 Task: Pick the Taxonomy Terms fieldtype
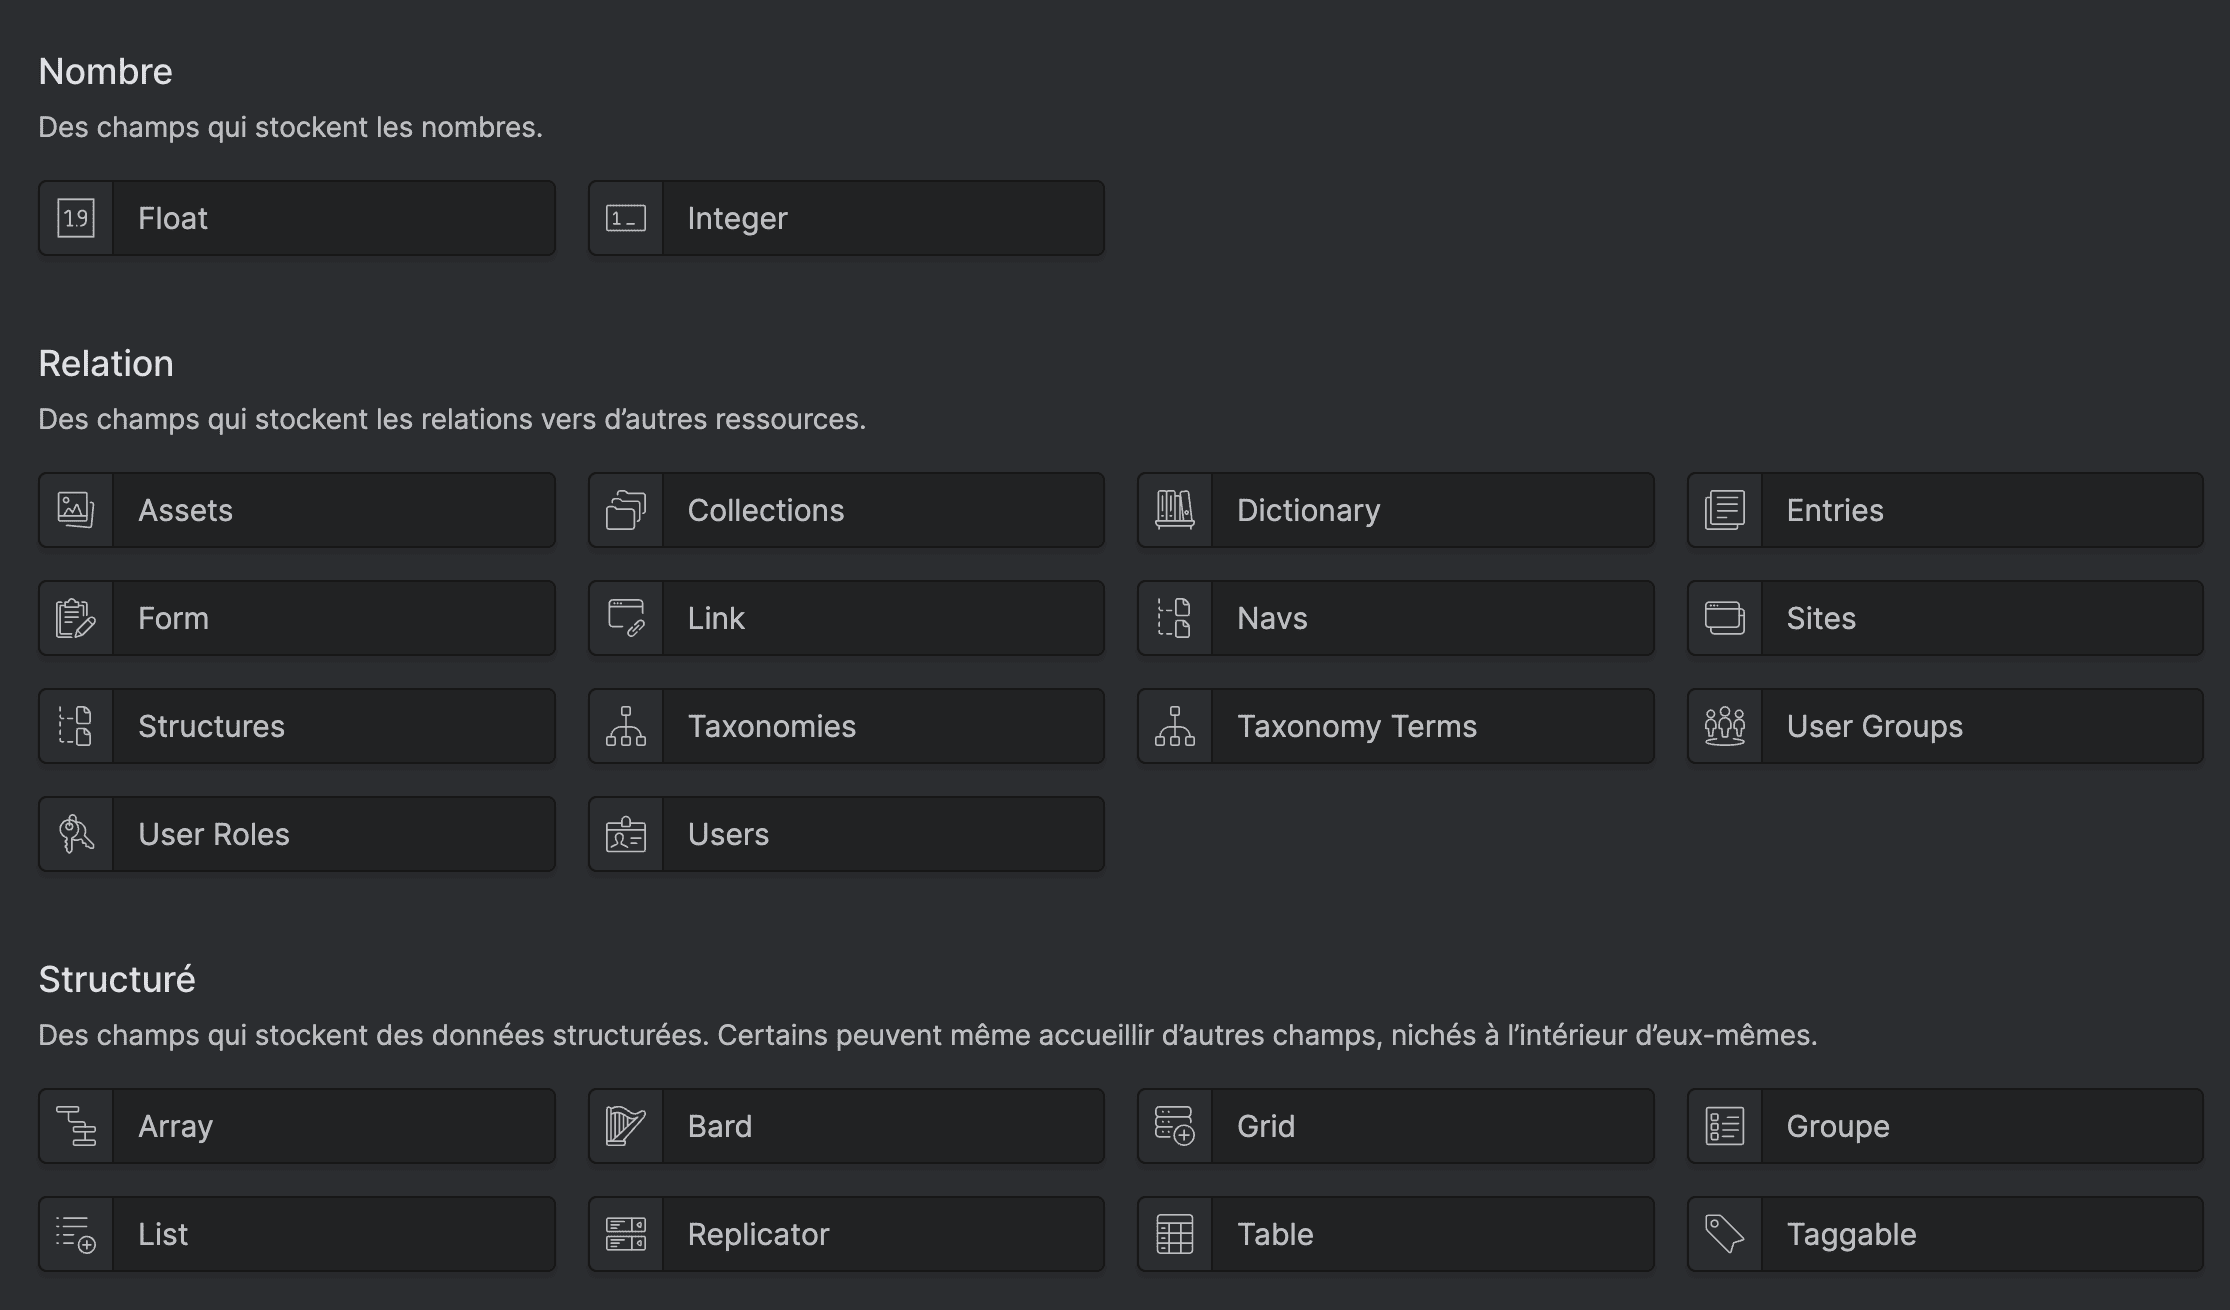(1395, 726)
